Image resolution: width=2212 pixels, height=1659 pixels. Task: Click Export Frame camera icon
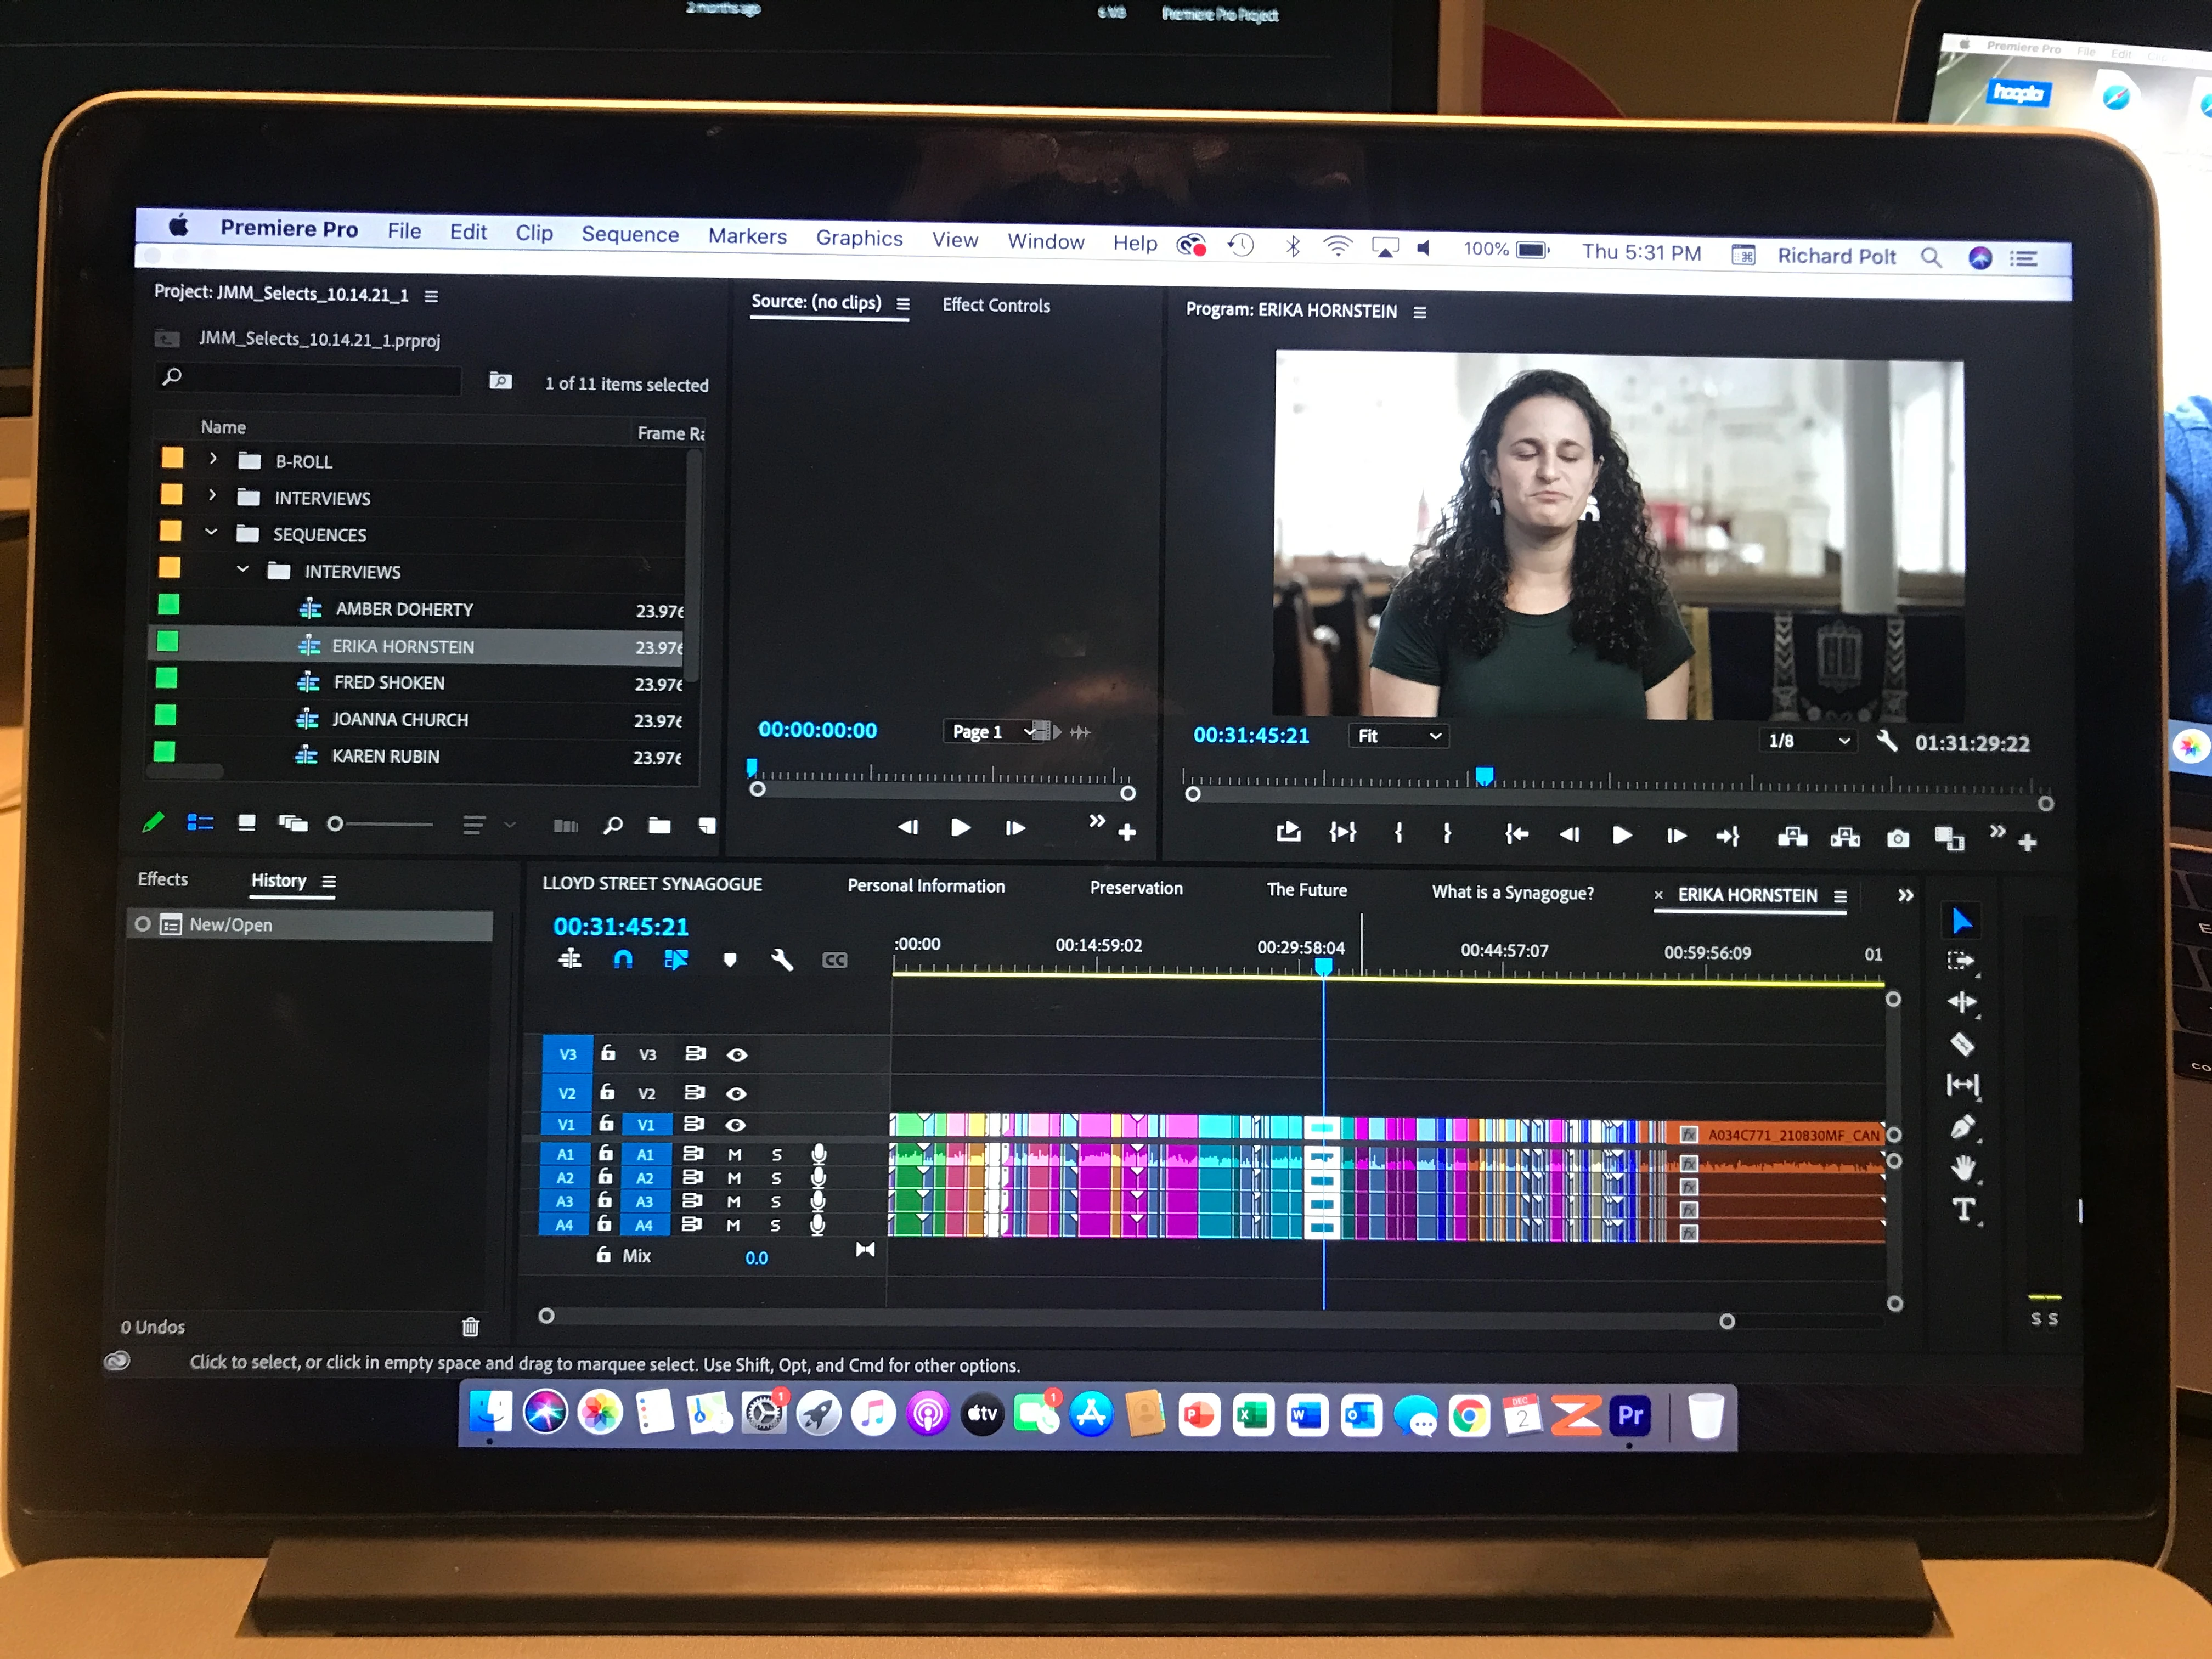tap(1897, 838)
